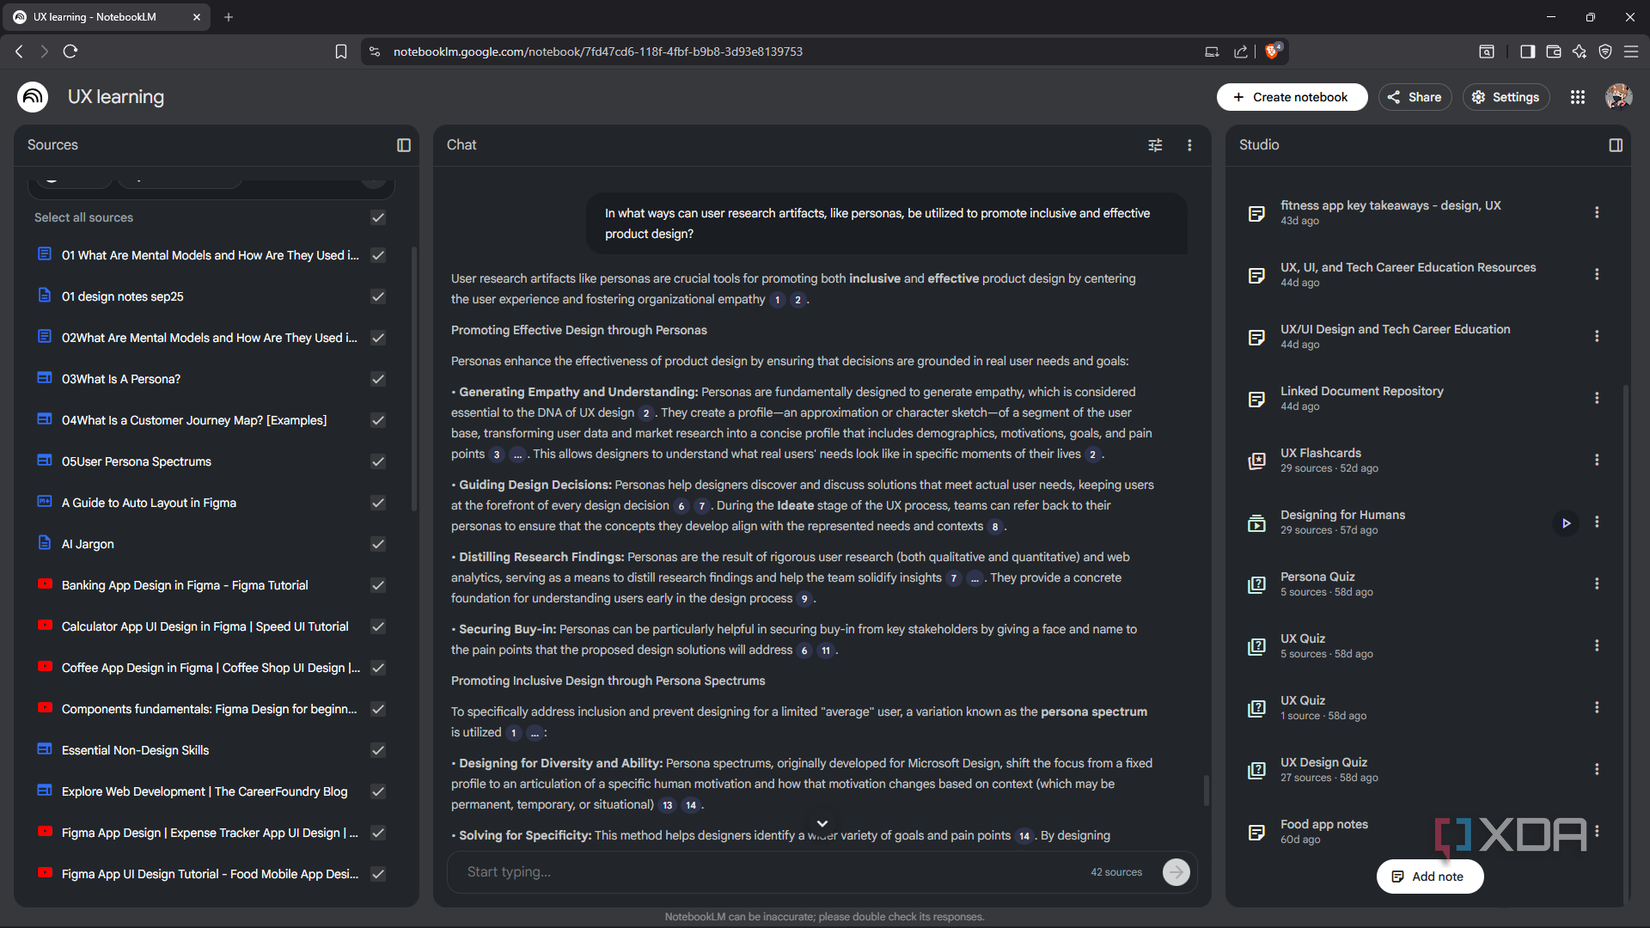Image resolution: width=1650 pixels, height=928 pixels.
Task: Open citation 14 in persona spectrum paragraph
Action: pos(691,805)
